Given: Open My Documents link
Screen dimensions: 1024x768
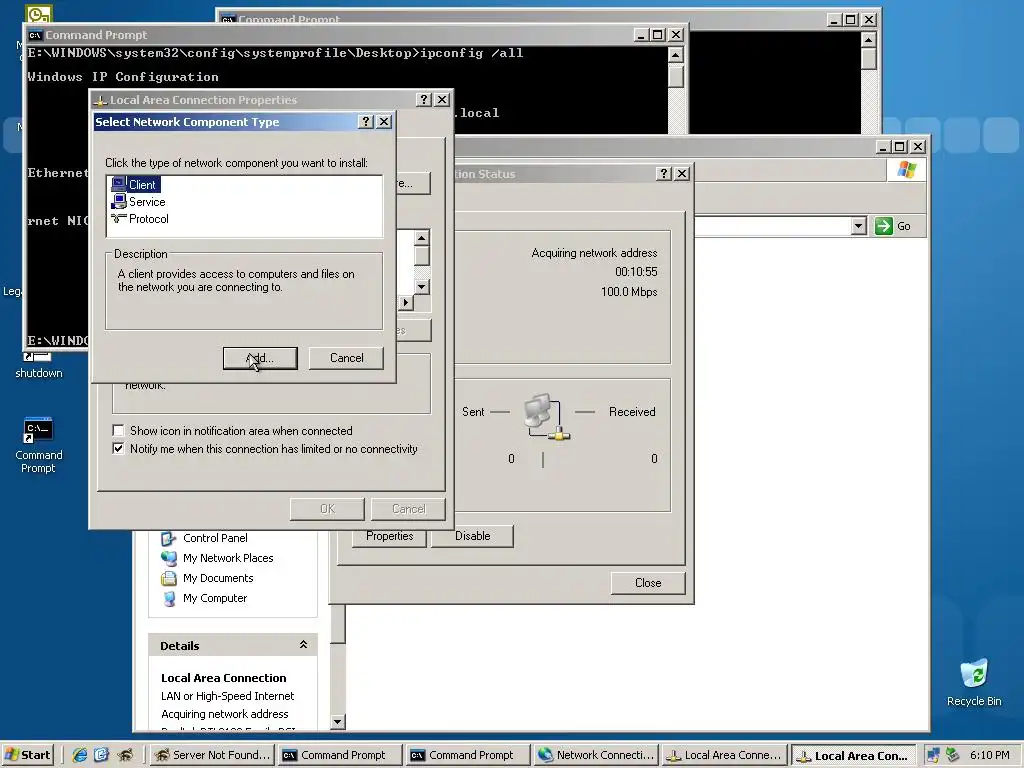Looking at the screenshot, I should coord(218,578).
